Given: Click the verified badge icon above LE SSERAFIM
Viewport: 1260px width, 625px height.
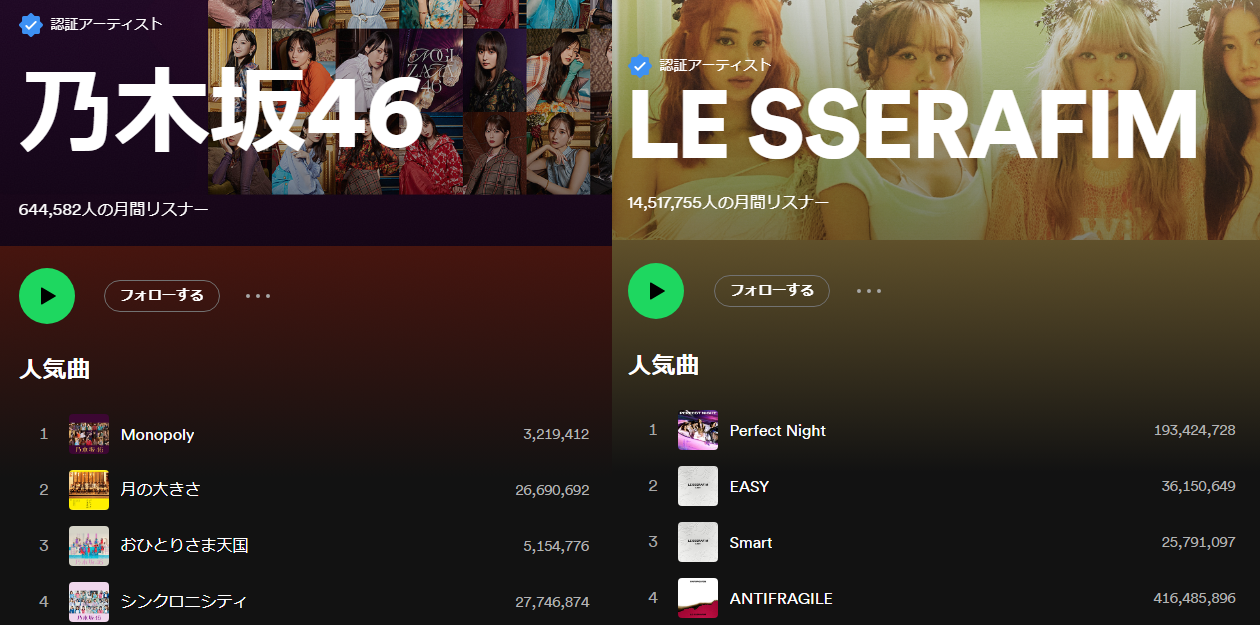Looking at the screenshot, I should point(639,65).
